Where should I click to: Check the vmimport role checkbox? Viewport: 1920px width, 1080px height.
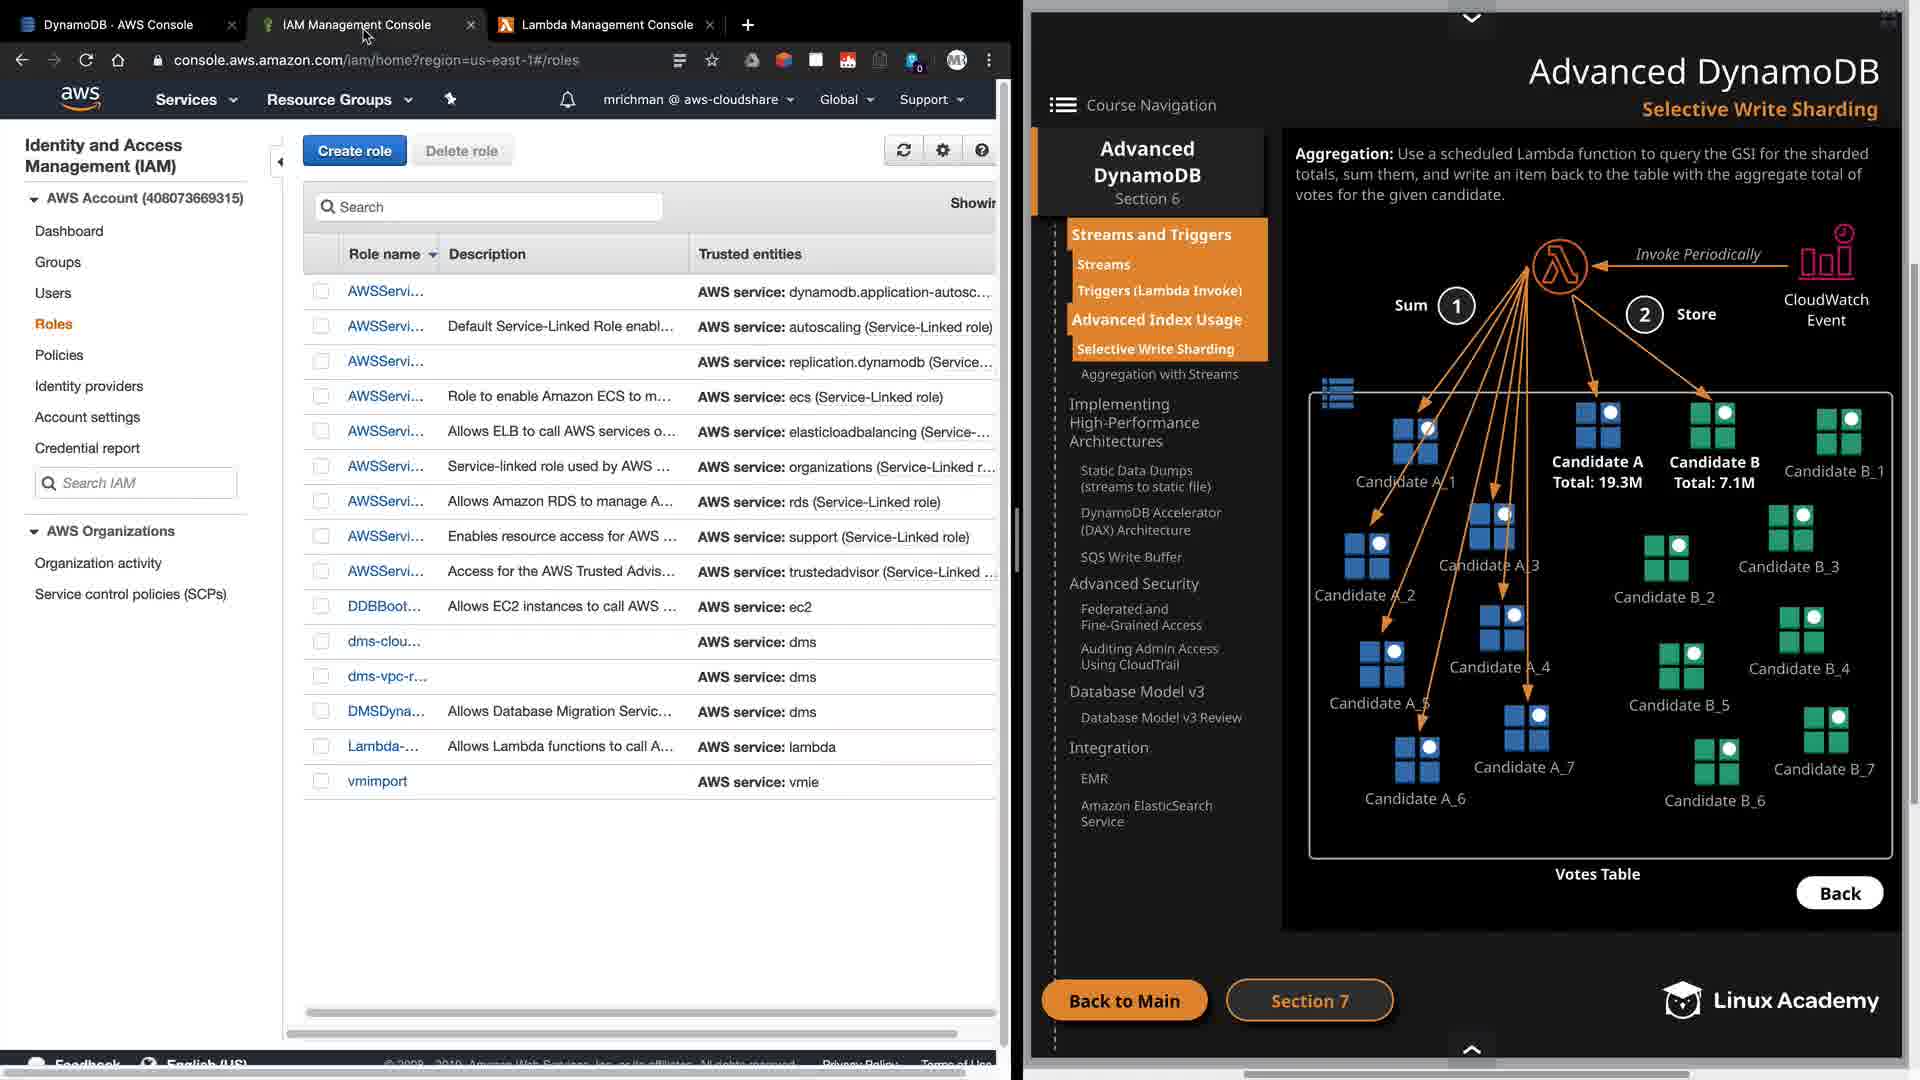[321, 781]
